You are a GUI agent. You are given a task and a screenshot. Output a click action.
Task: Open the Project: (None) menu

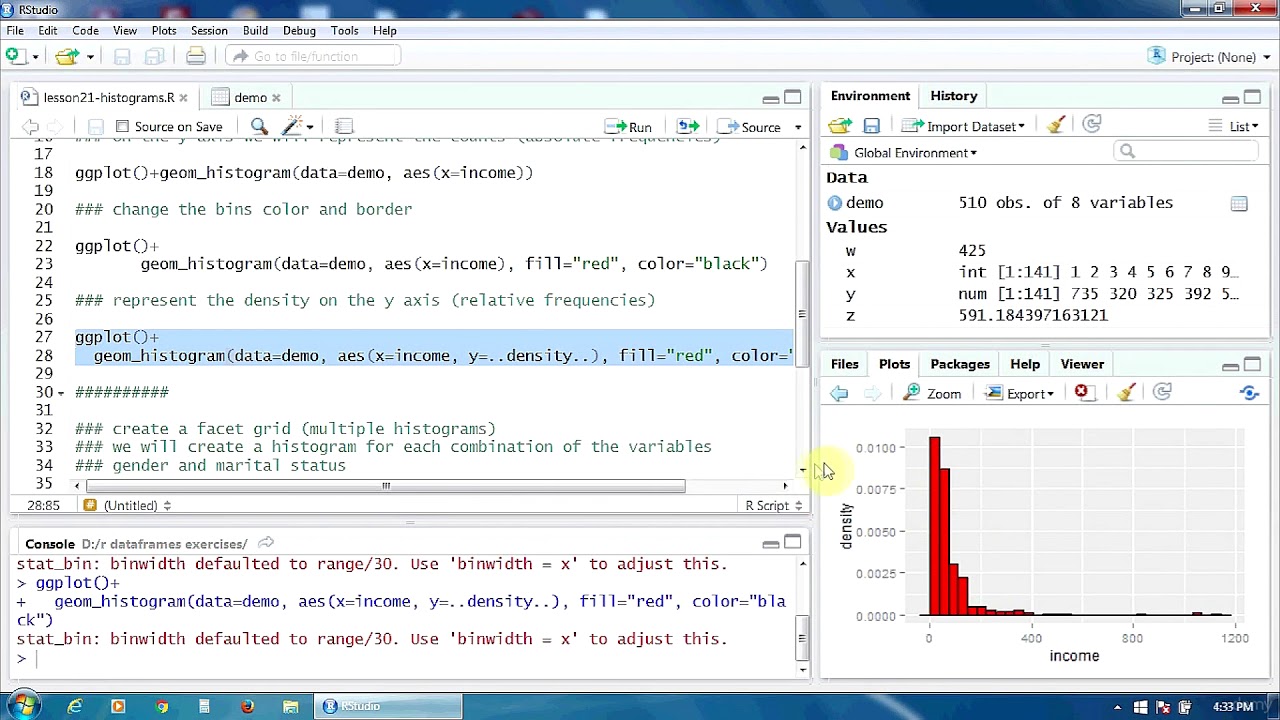[x=1209, y=57]
